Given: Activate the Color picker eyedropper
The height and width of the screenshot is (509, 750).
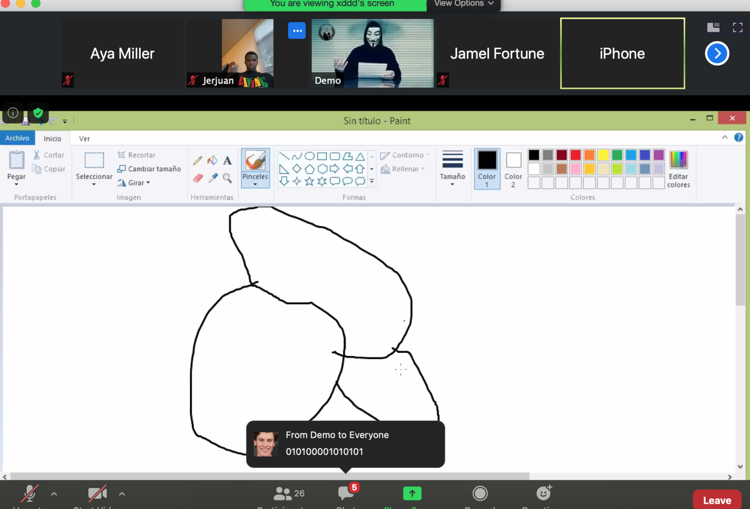Looking at the screenshot, I should [213, 178].
